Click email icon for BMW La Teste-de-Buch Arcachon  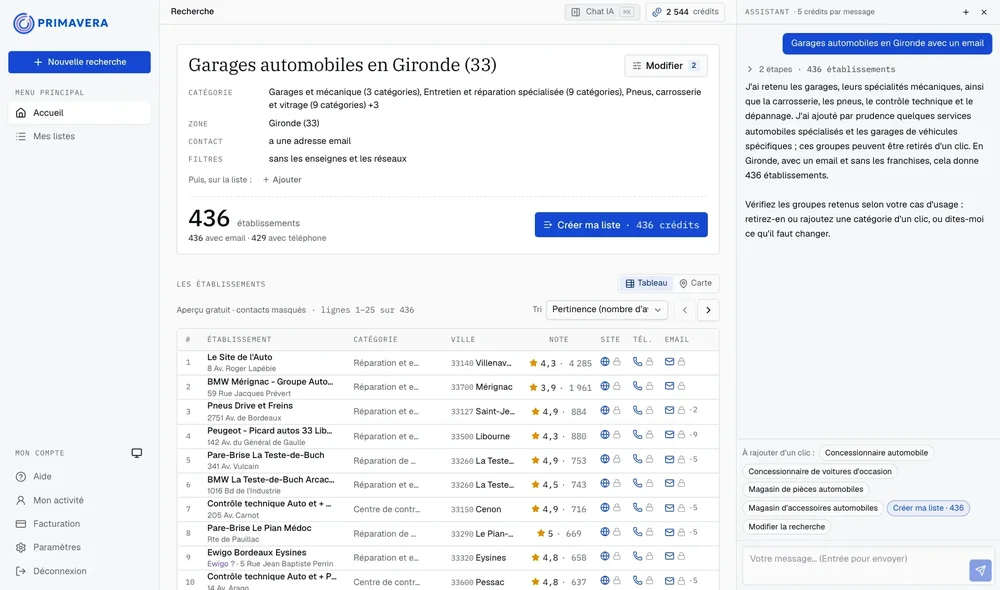pos(669,483)
